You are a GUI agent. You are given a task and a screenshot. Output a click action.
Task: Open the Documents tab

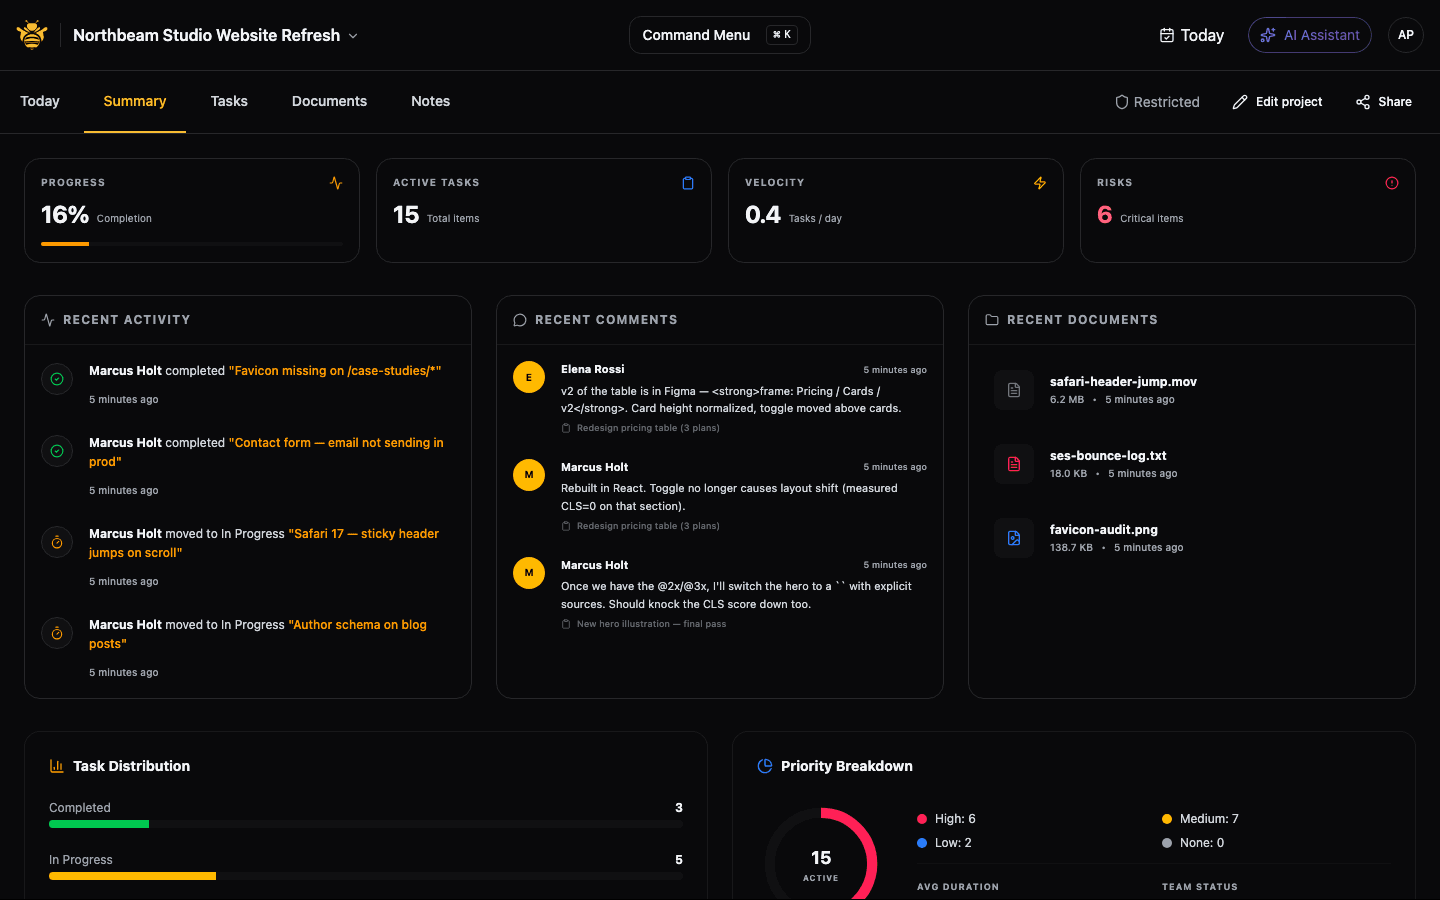pyautogui.click(x=329, y=101)
